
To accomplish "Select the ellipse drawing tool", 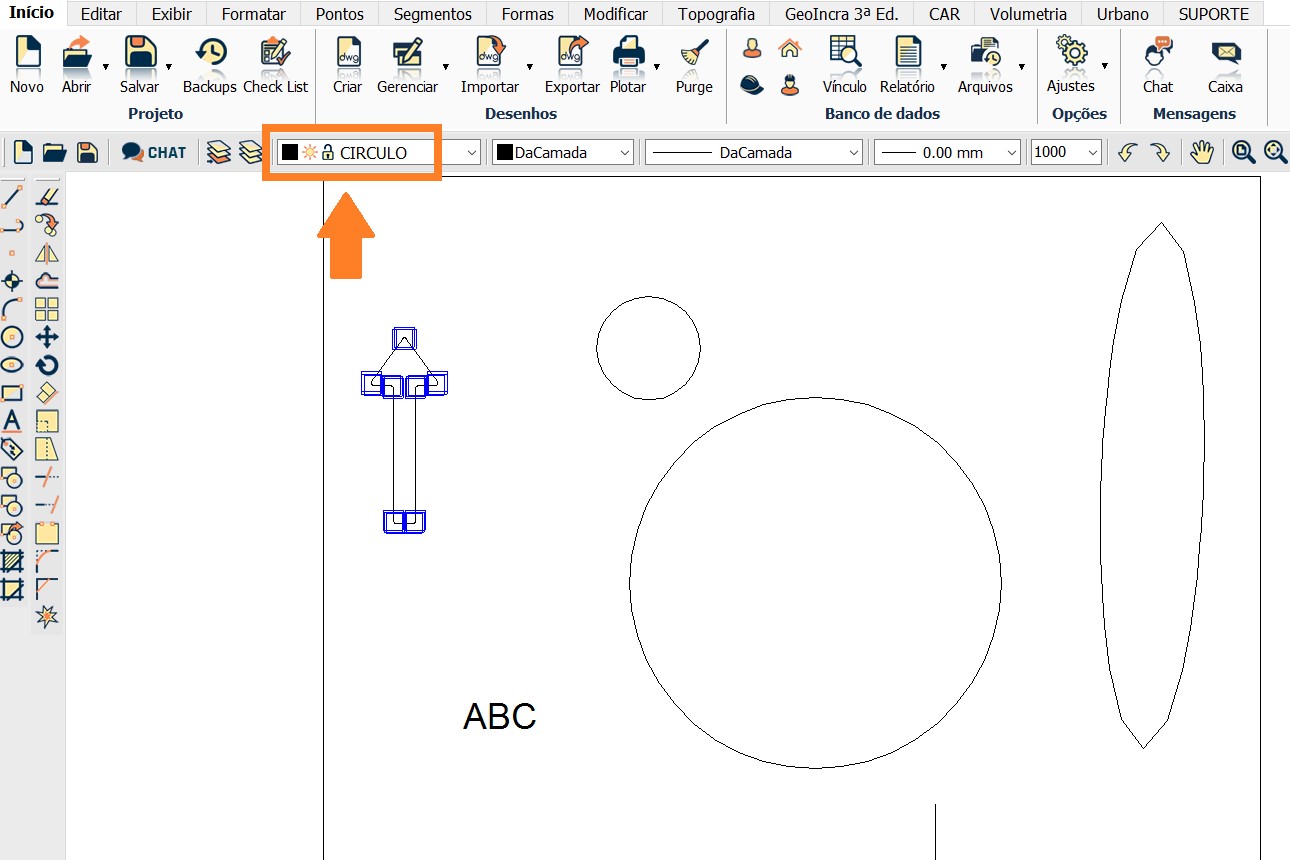I will click(x=12, y=365).
